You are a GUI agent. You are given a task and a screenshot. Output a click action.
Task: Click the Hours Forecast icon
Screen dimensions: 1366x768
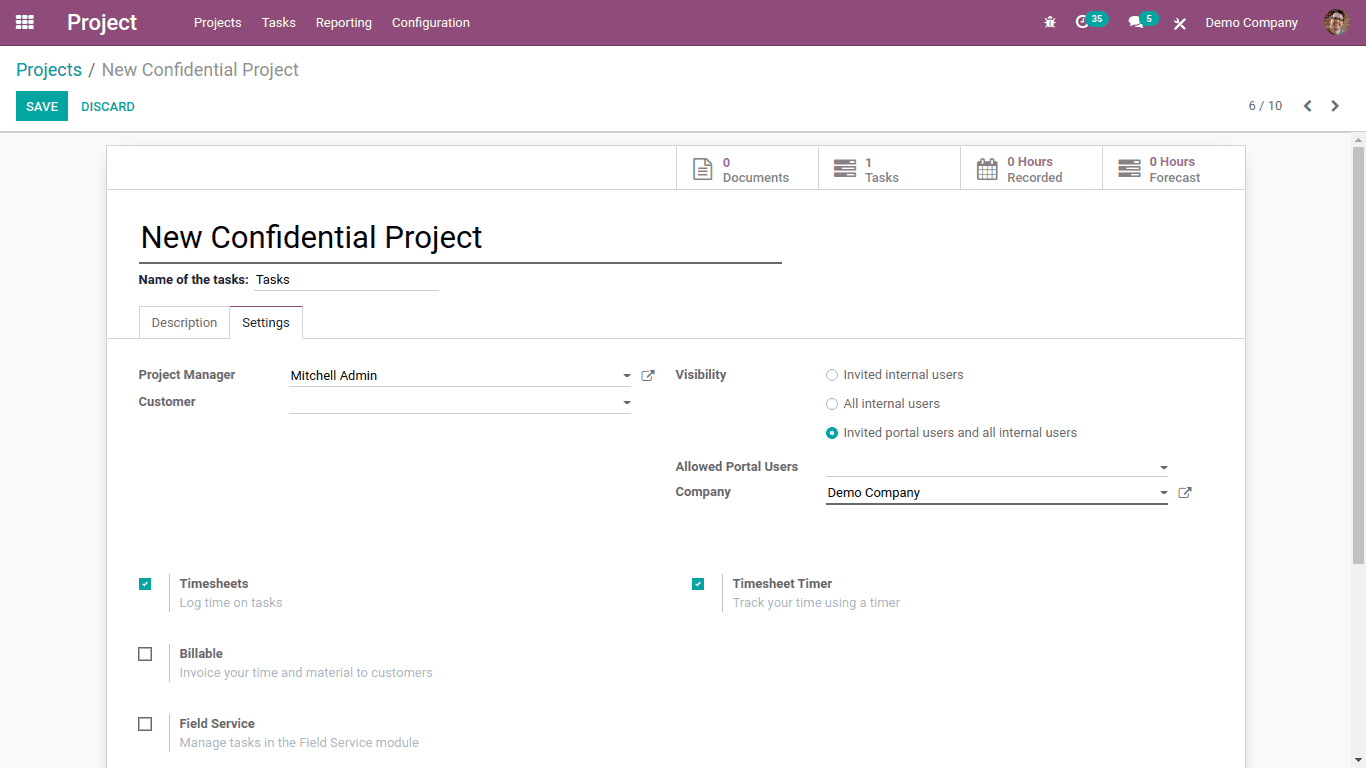tap(1129, 169)
